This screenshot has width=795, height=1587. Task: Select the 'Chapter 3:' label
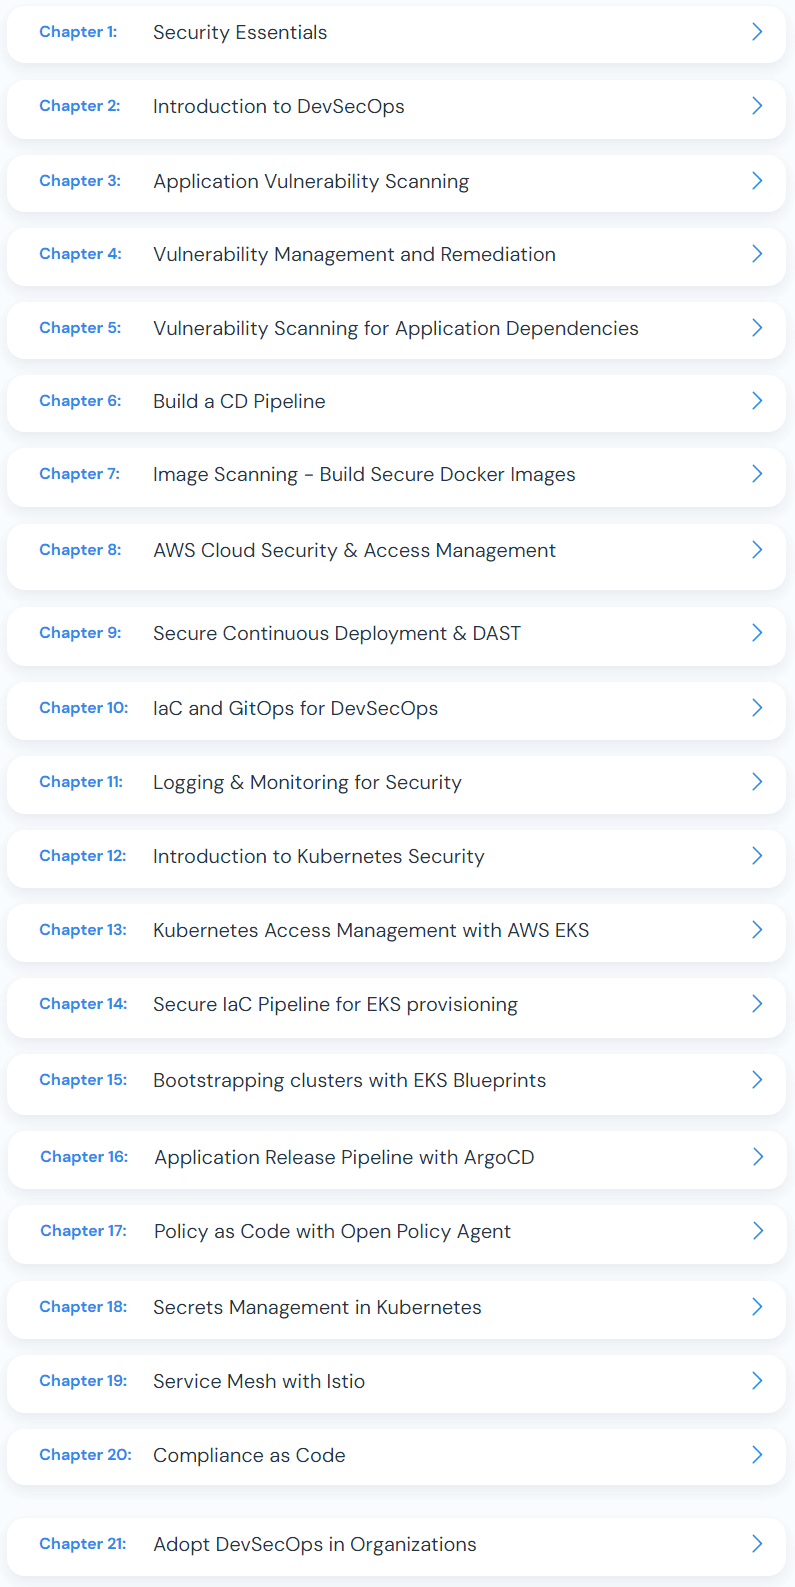click(x=80, y=181)
